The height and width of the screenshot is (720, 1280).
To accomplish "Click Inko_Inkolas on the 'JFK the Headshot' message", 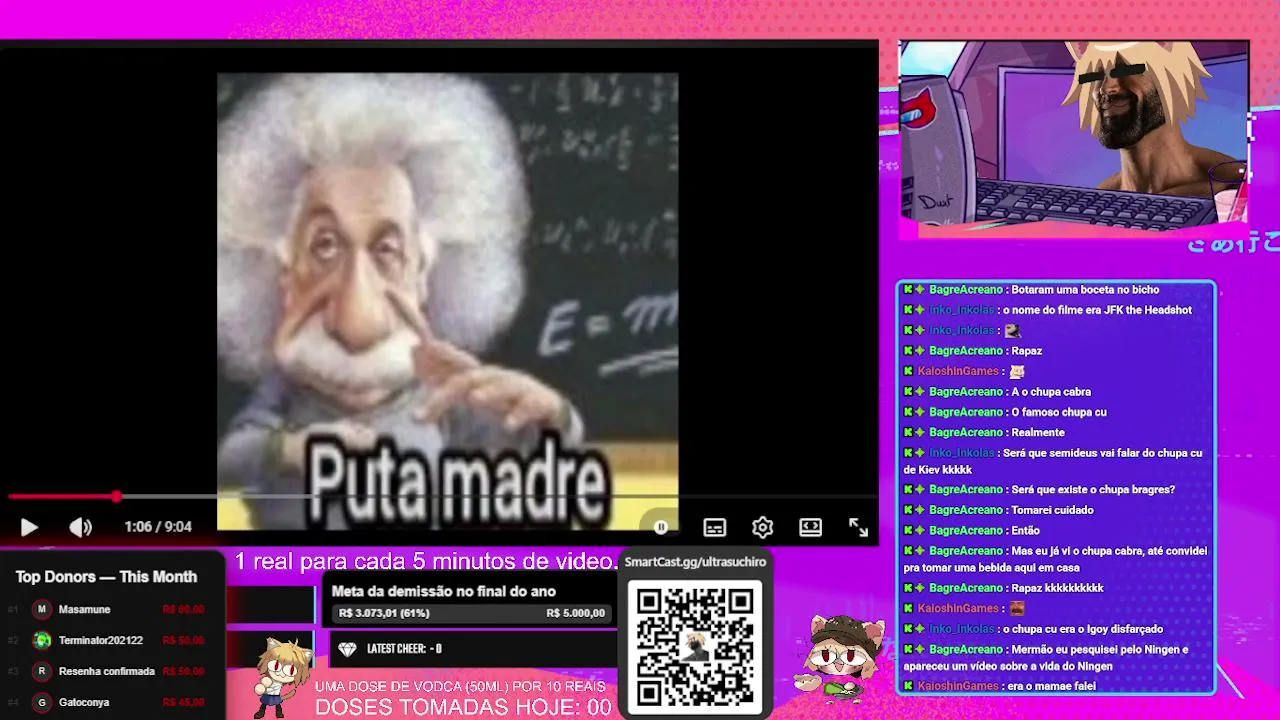I will [x=962, y=310].
